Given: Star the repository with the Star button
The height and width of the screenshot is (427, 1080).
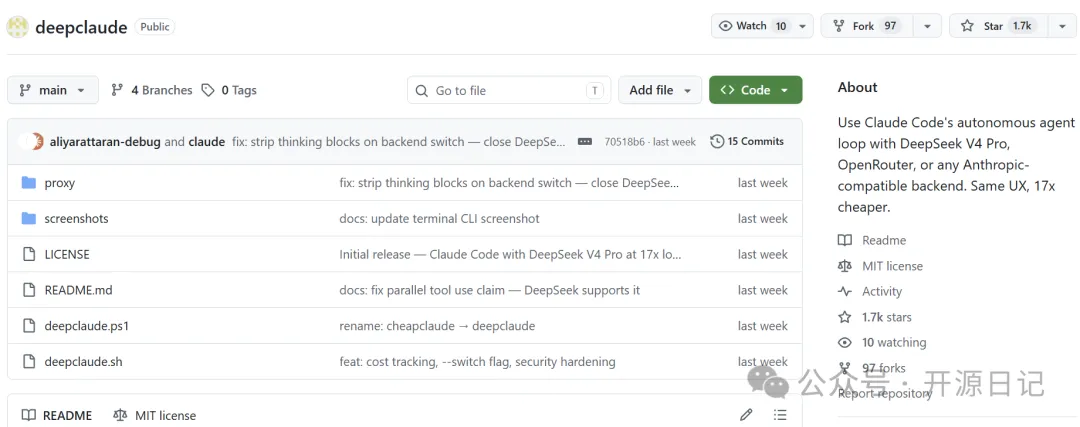Looking at the screenshot, I should pos(999,26).
